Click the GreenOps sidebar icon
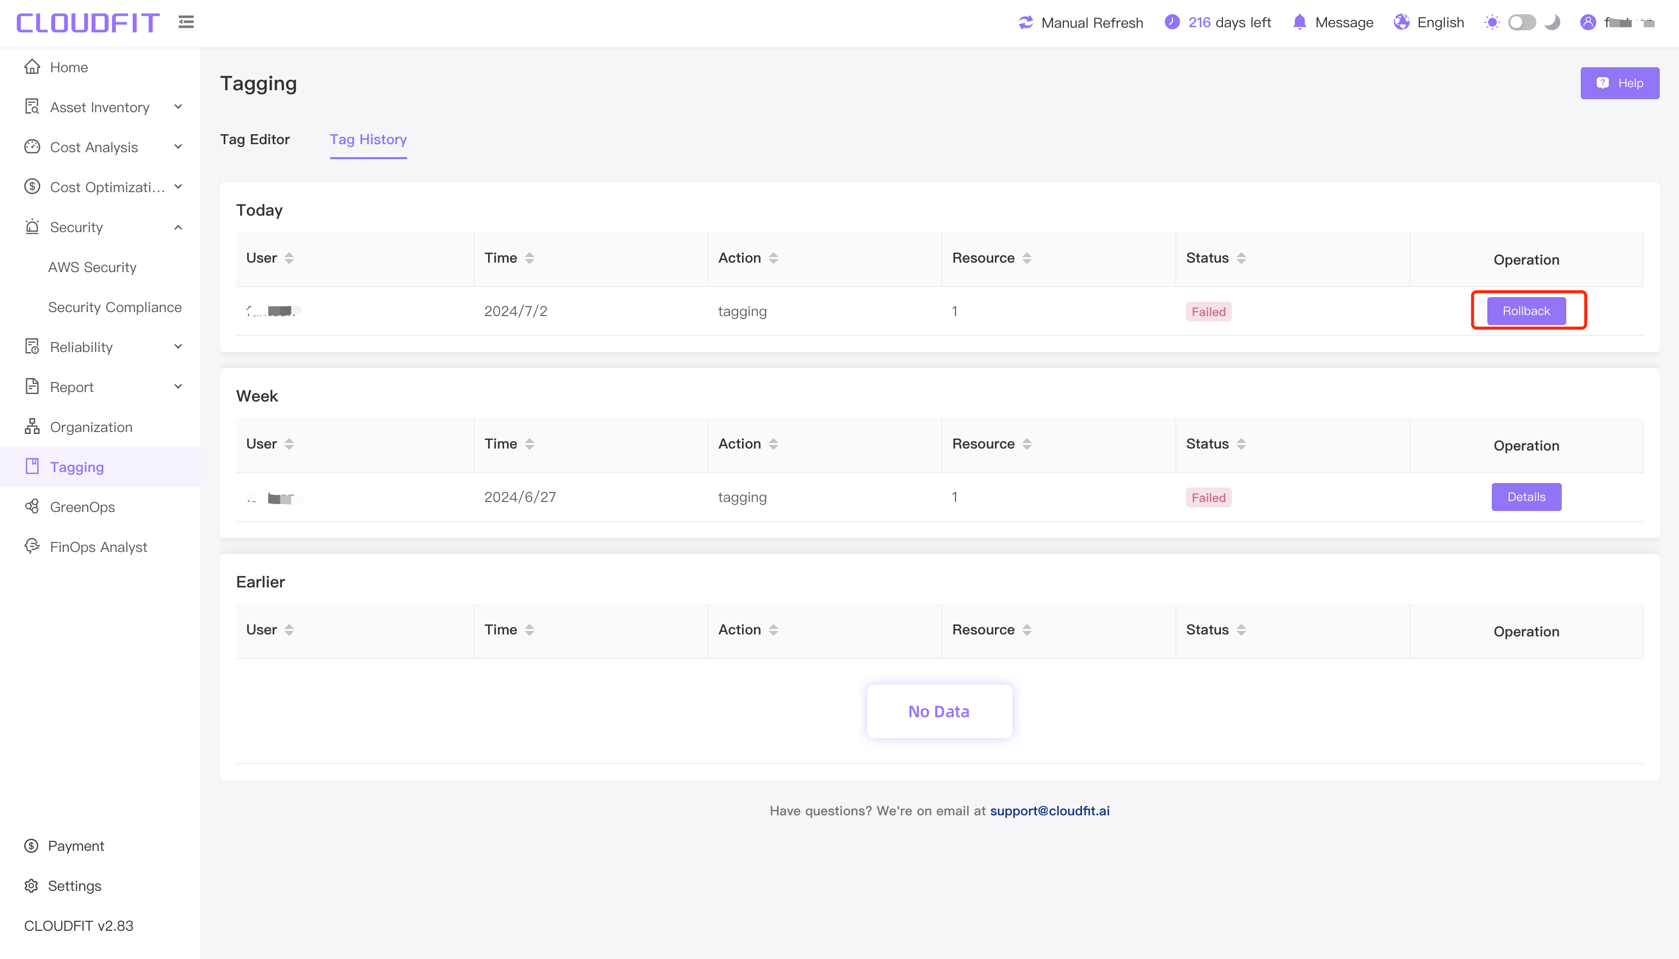Image resolution: width=1679 pixels, height=959 pixels. (x=32, y=507)
